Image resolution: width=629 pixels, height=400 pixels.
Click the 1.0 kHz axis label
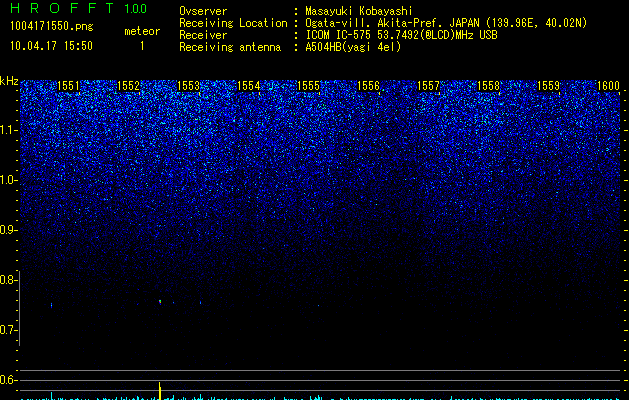8,180
